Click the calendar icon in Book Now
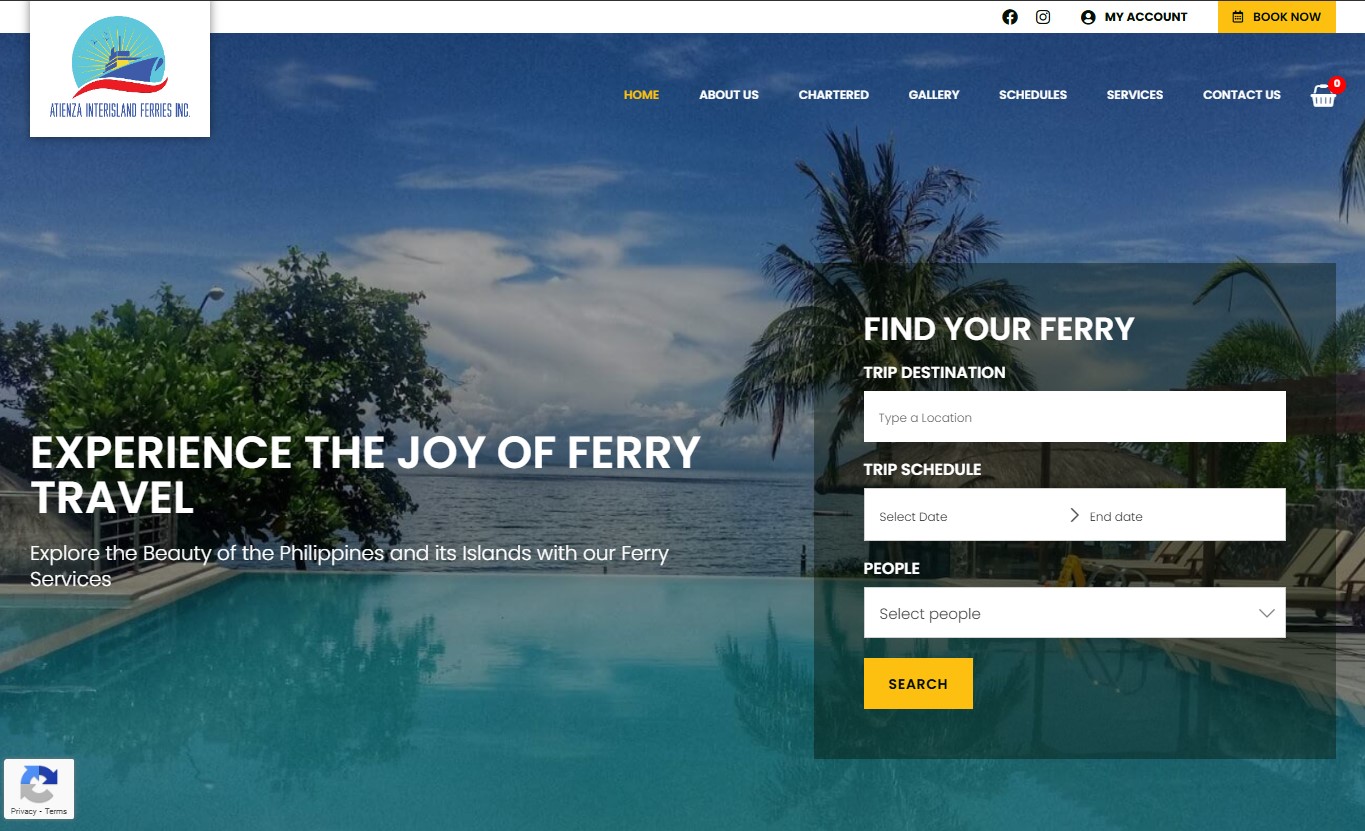The height and width of the screenshot is (831, 1365). tap(1238, 17)
